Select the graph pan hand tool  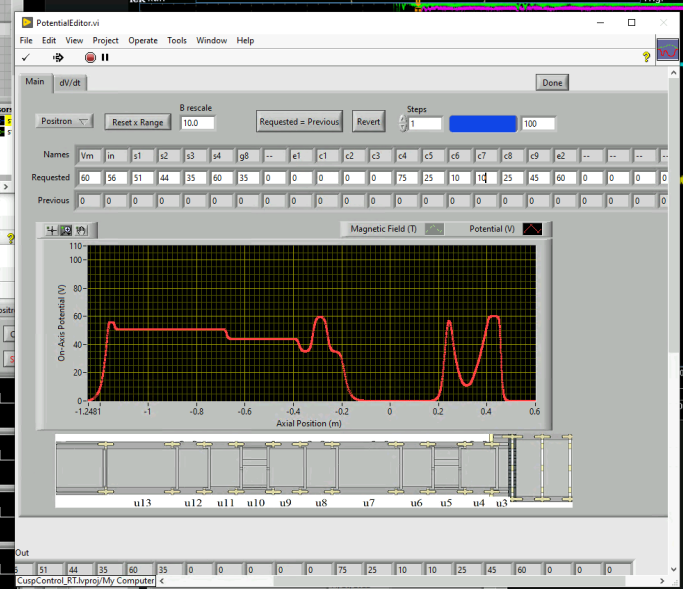click(80, 230)
